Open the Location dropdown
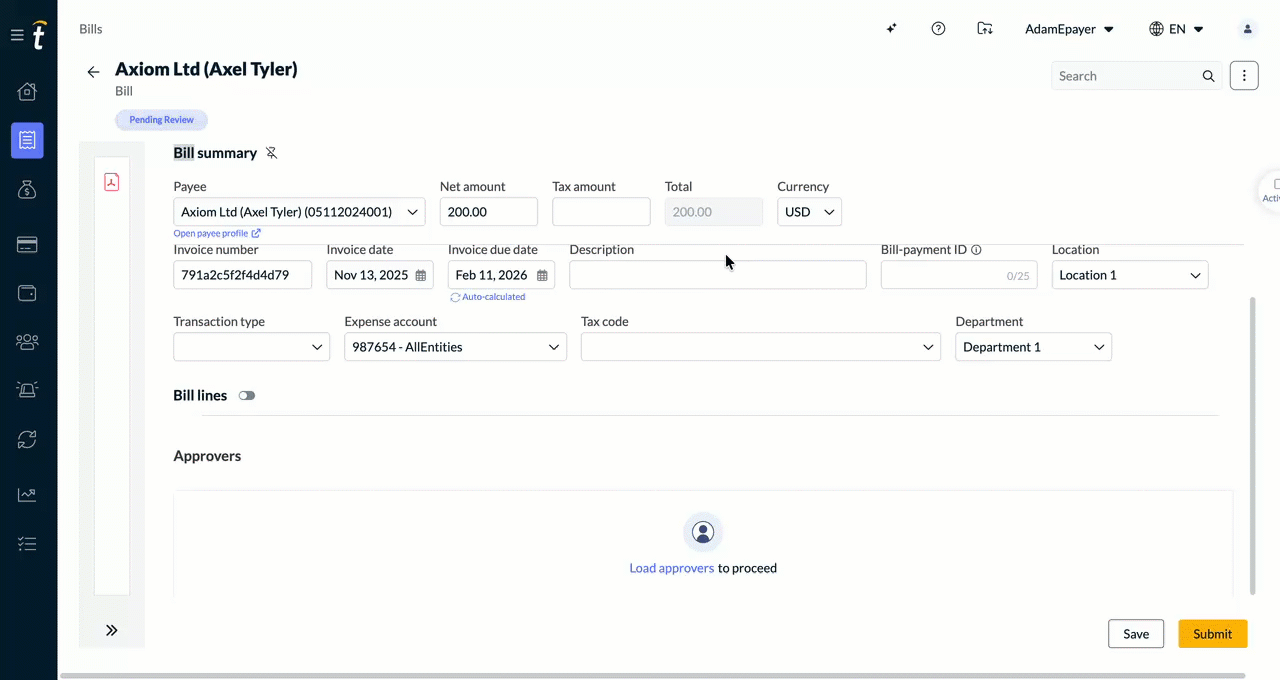The width and height of the screenshot is (1280, 680). point(1130,275)
